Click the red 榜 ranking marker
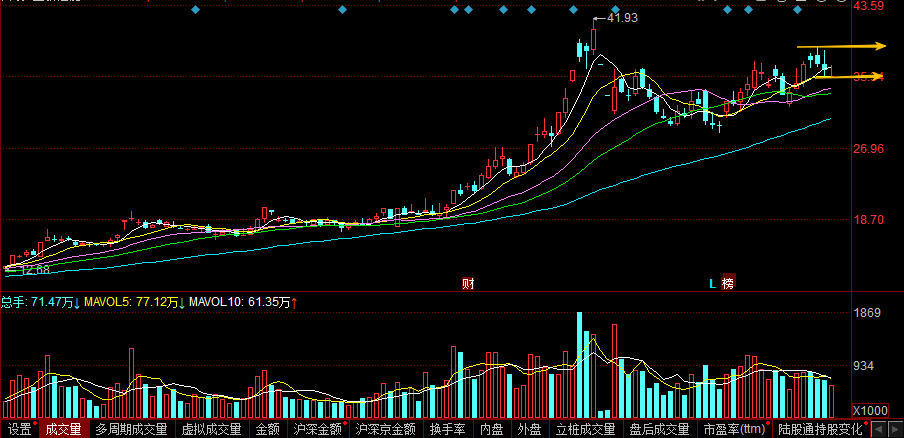This screenshot has width=904, height=438. [x=728, y=283]
